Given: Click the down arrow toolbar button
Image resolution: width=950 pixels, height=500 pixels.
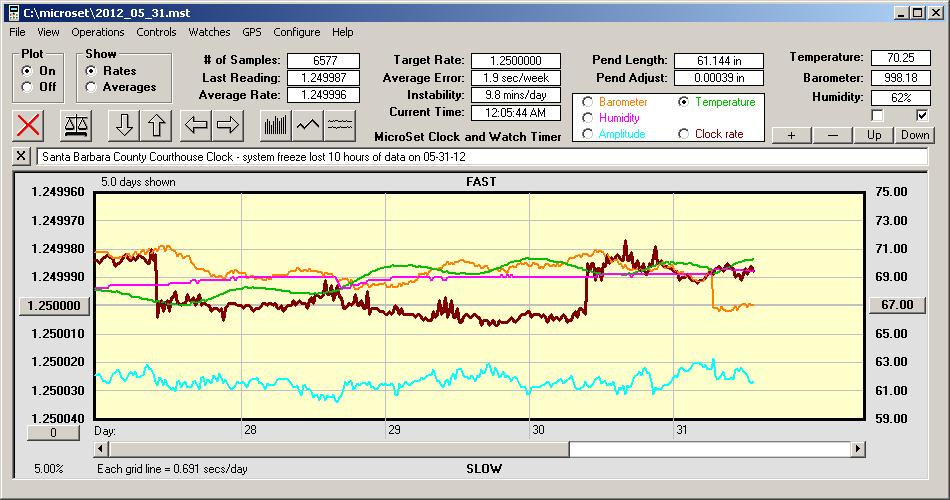Looking at the screenshot, I should click(x=124, y=125).
